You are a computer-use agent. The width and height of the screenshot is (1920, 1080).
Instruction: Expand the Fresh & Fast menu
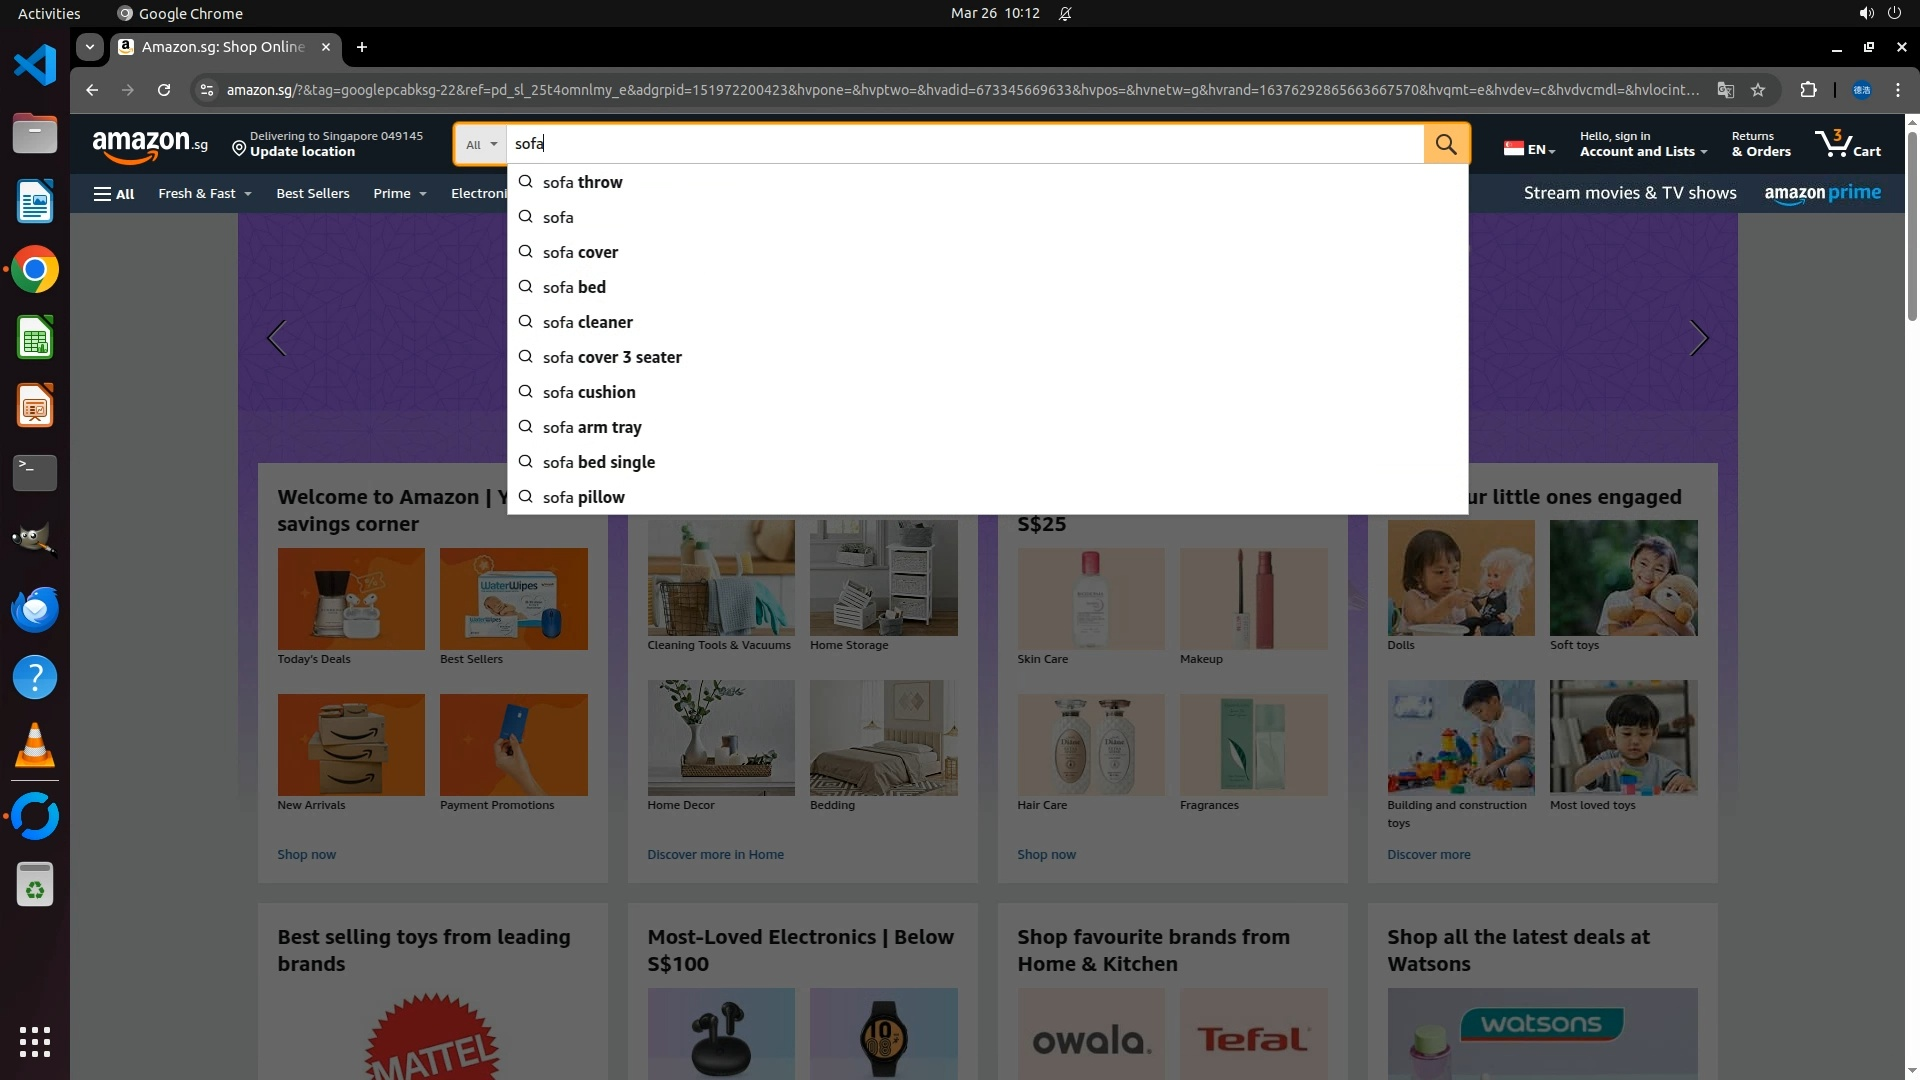point(204,194)
